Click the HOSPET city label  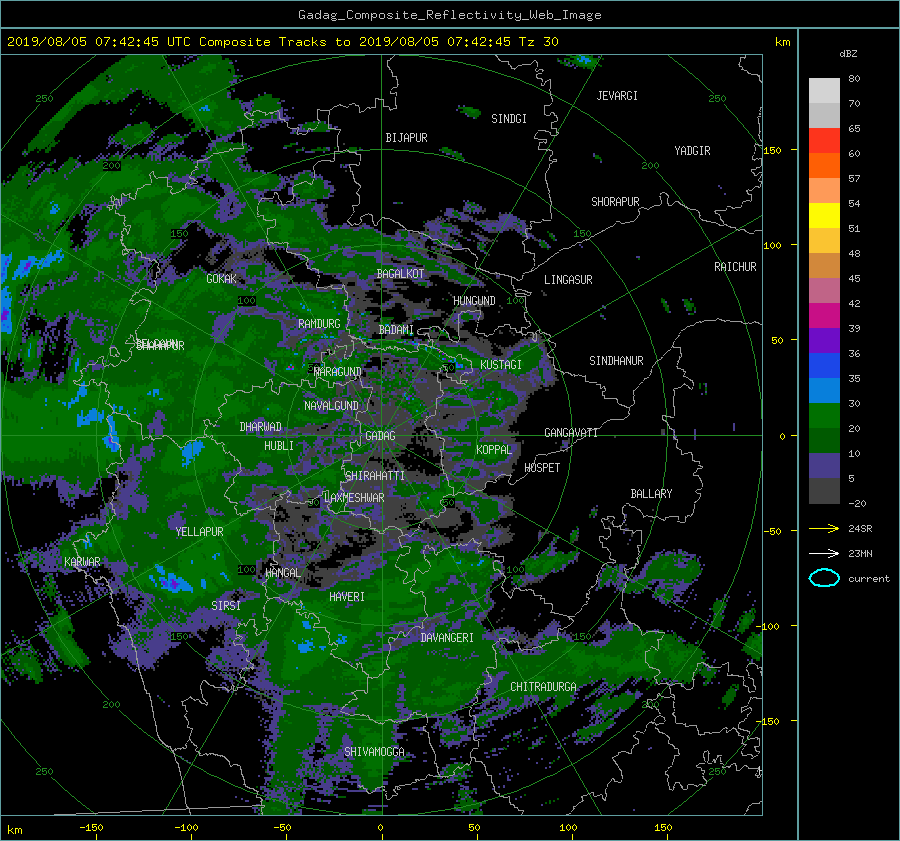[x=542, y=468]
